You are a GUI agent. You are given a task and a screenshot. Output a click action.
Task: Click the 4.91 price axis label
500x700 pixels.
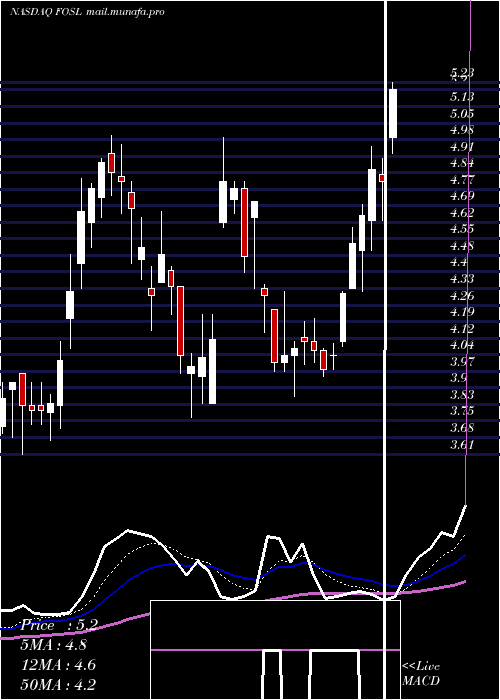pyautogui.click(x=462, y=147)
